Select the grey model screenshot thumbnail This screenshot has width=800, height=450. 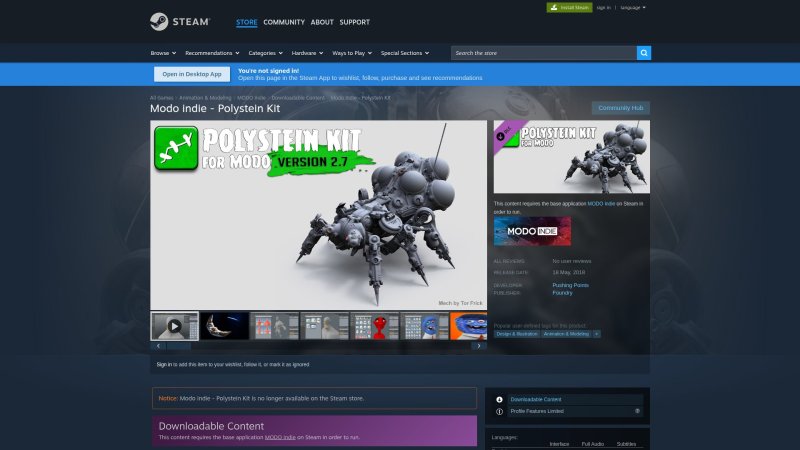coord(324,326)
